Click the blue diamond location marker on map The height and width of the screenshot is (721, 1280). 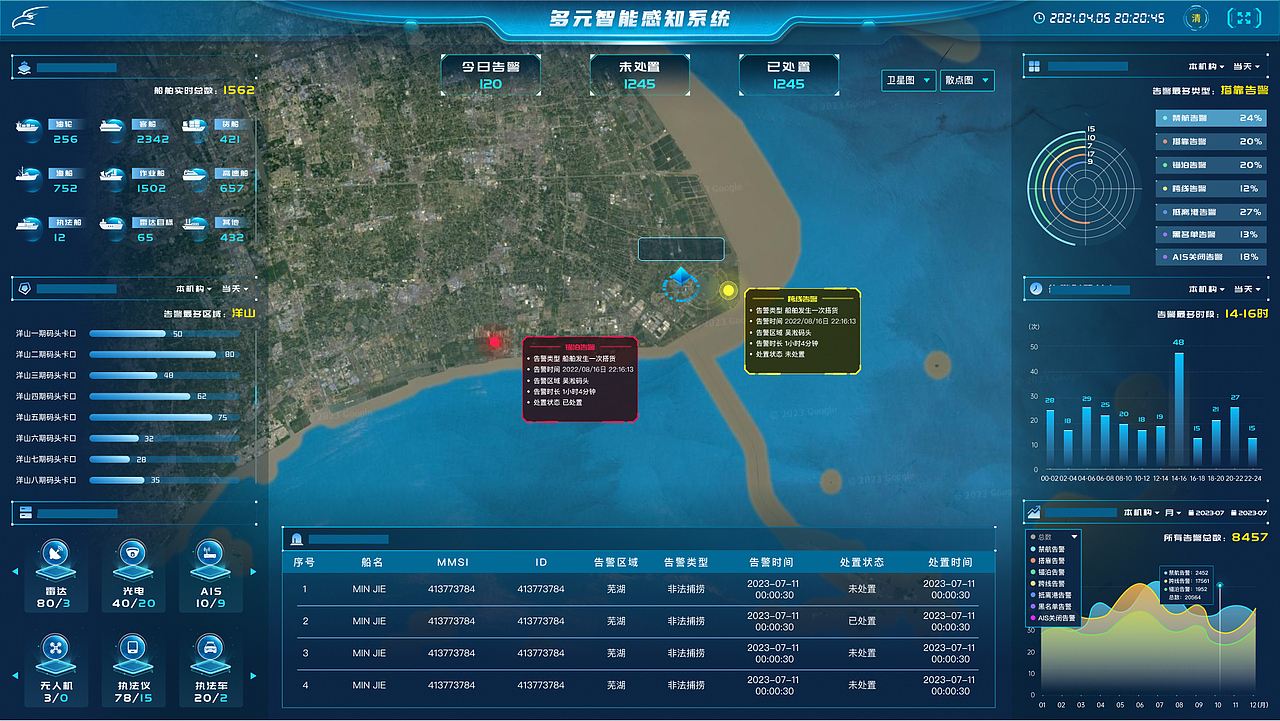click(681, 276)
